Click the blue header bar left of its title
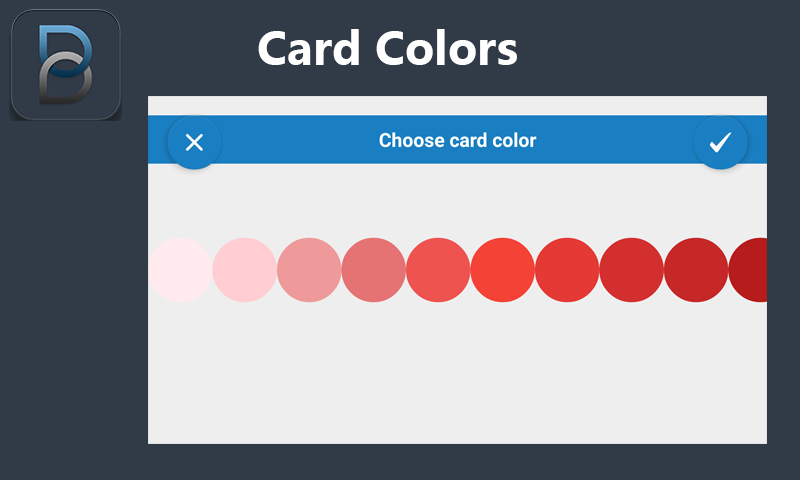 (290, 140)
